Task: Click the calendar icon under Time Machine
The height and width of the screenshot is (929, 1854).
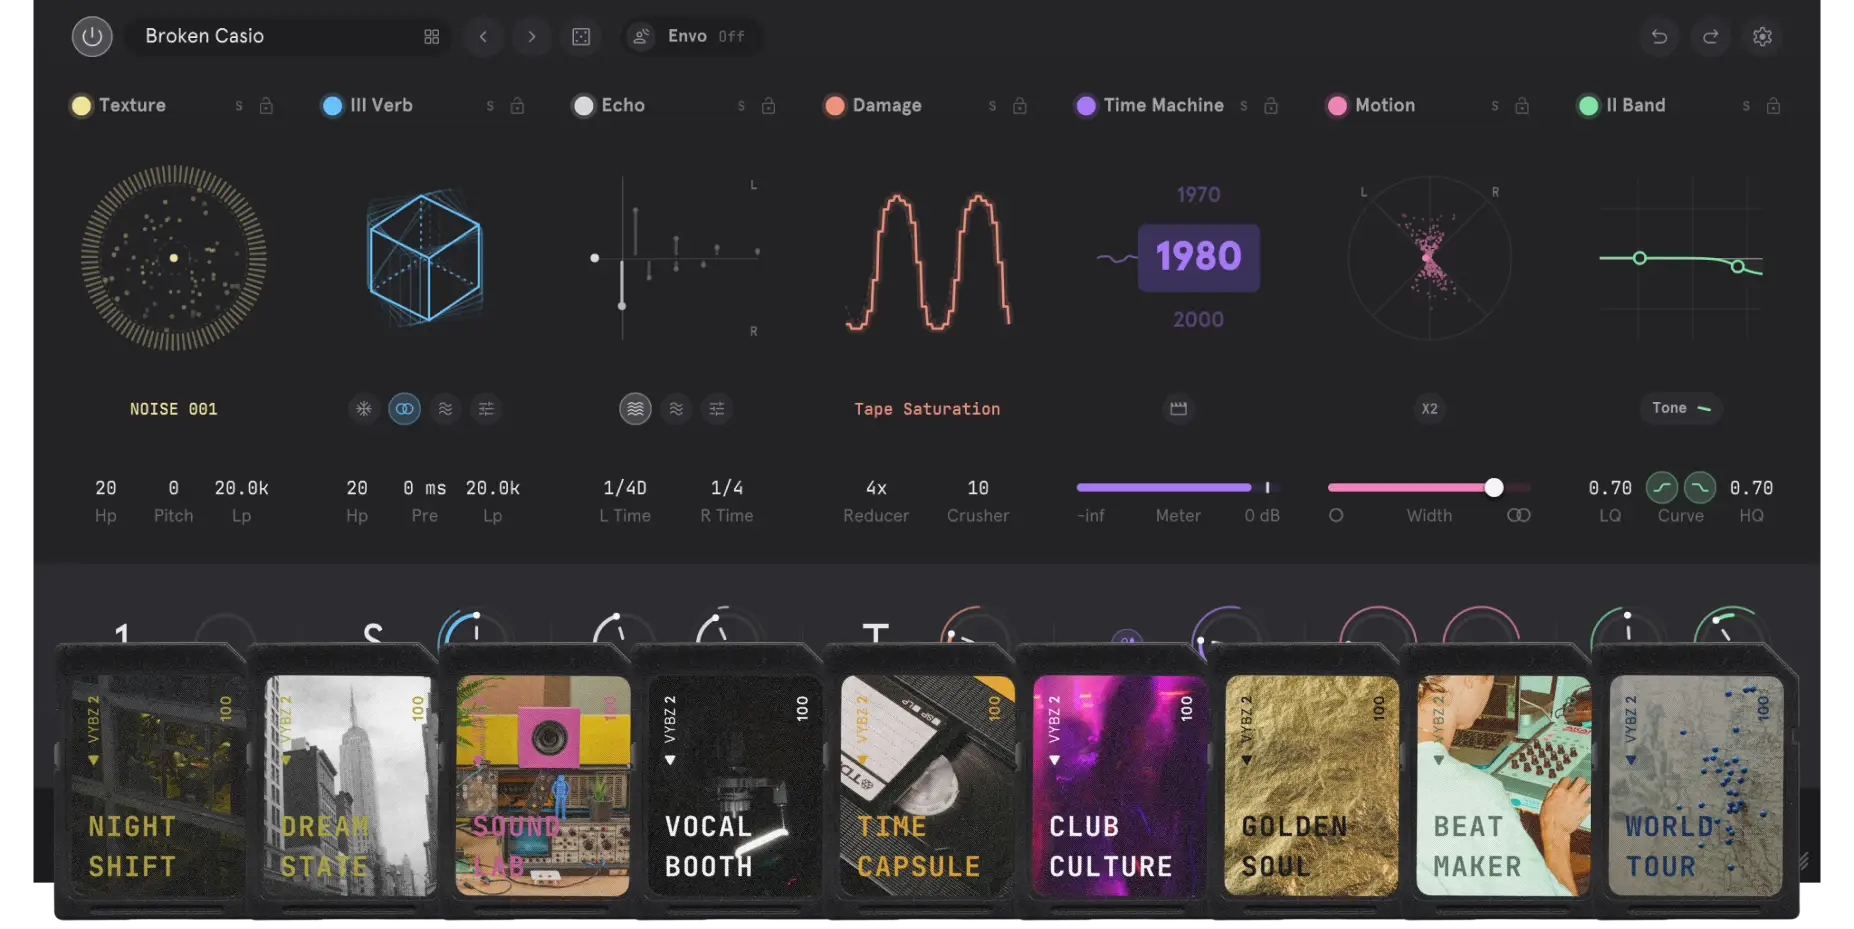Action: (1179, 409)
